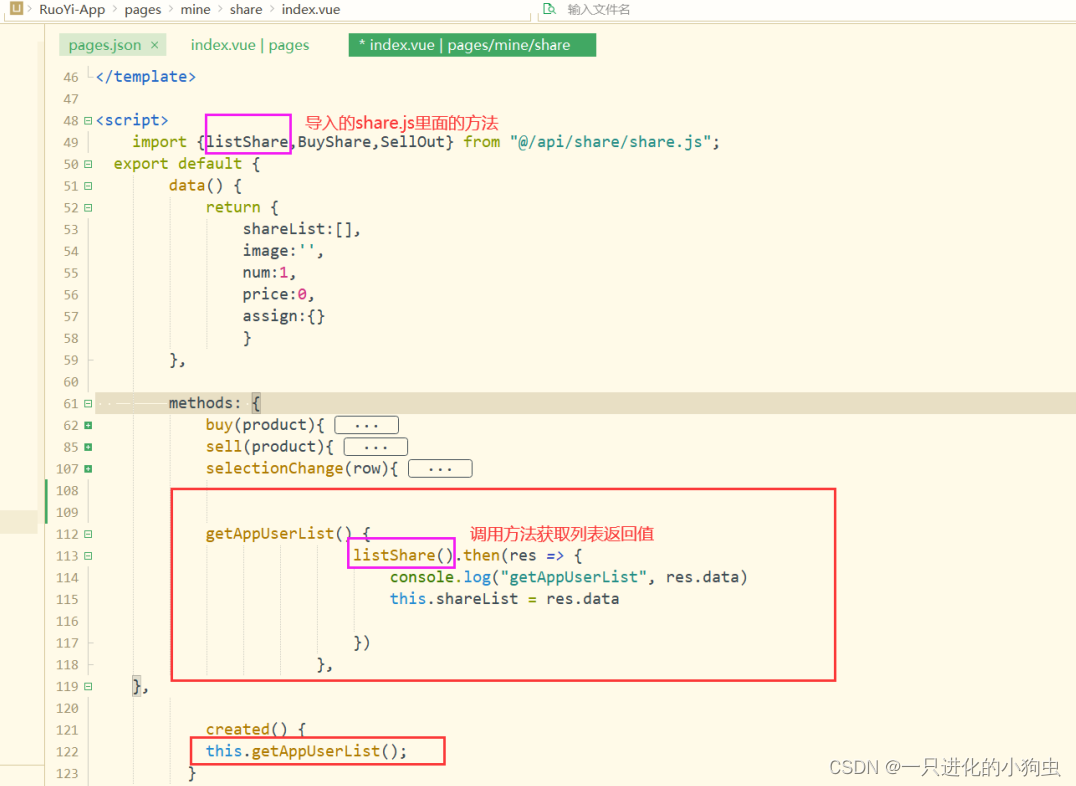Image resolution: width=1076 pixels, height=786 pixels.
Task: Close the pages.json tab
Action: coord(155,45)
